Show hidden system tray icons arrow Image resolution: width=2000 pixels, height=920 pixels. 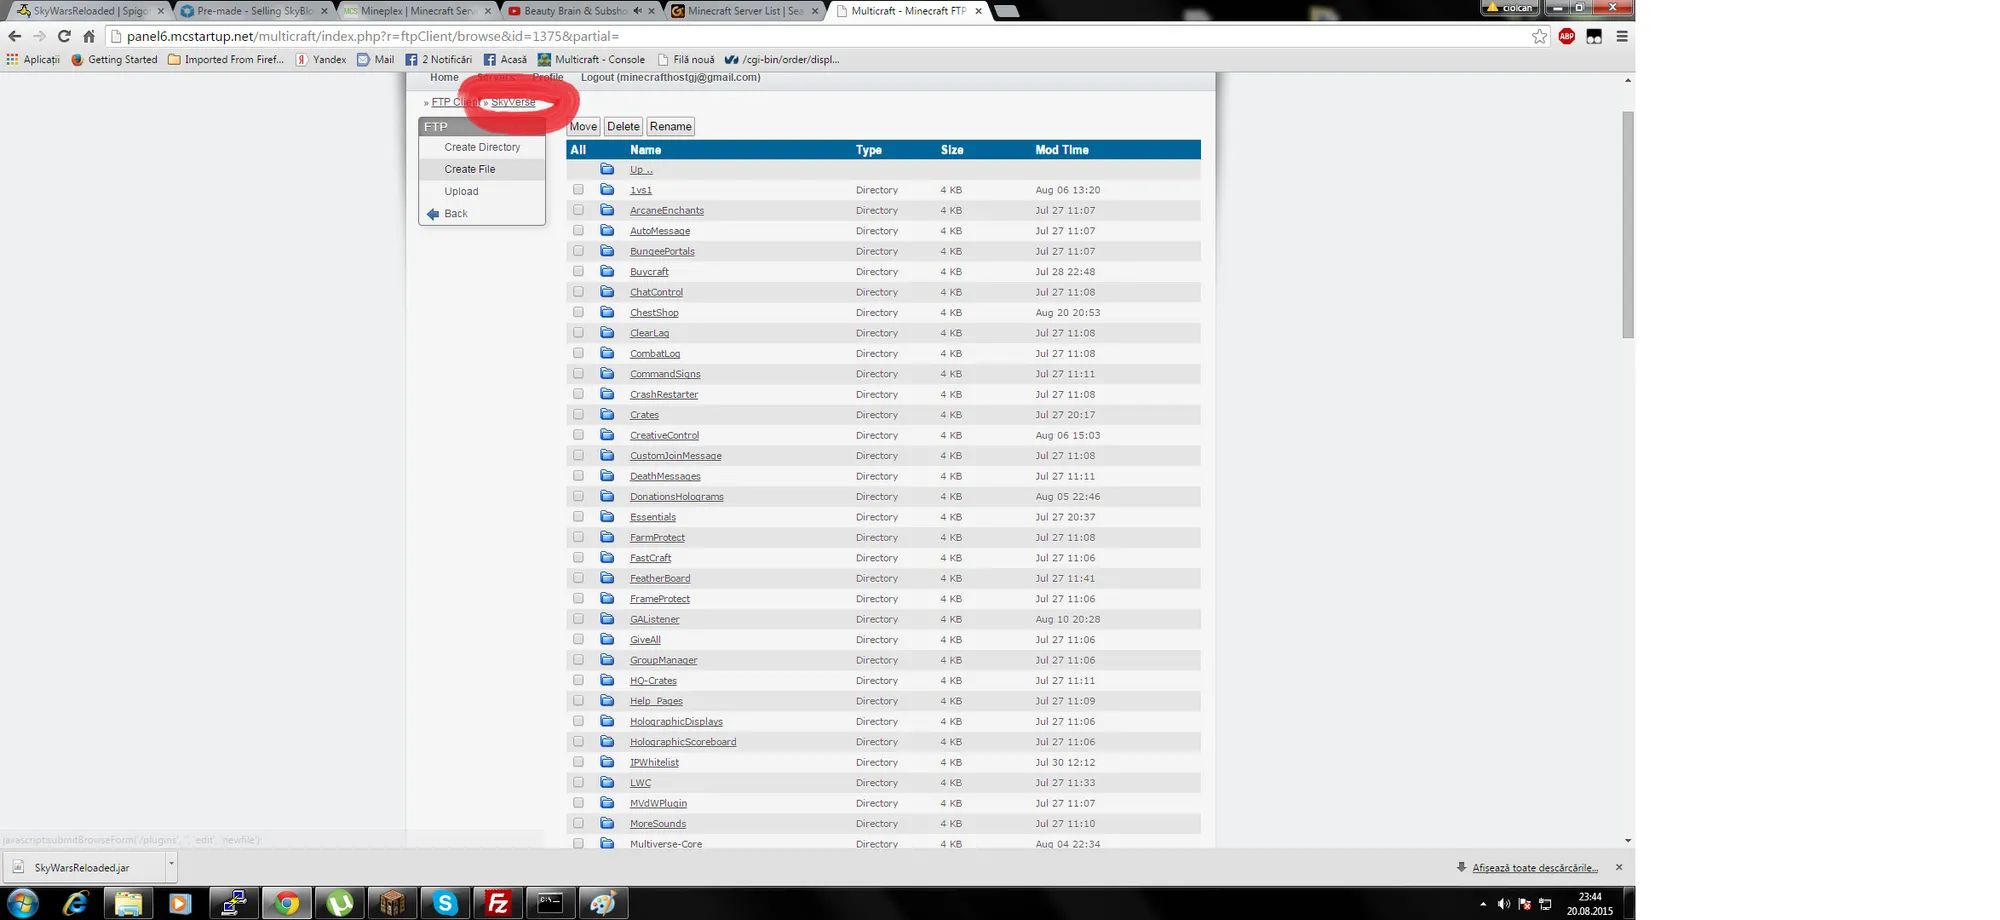[x=1482, y=904]
